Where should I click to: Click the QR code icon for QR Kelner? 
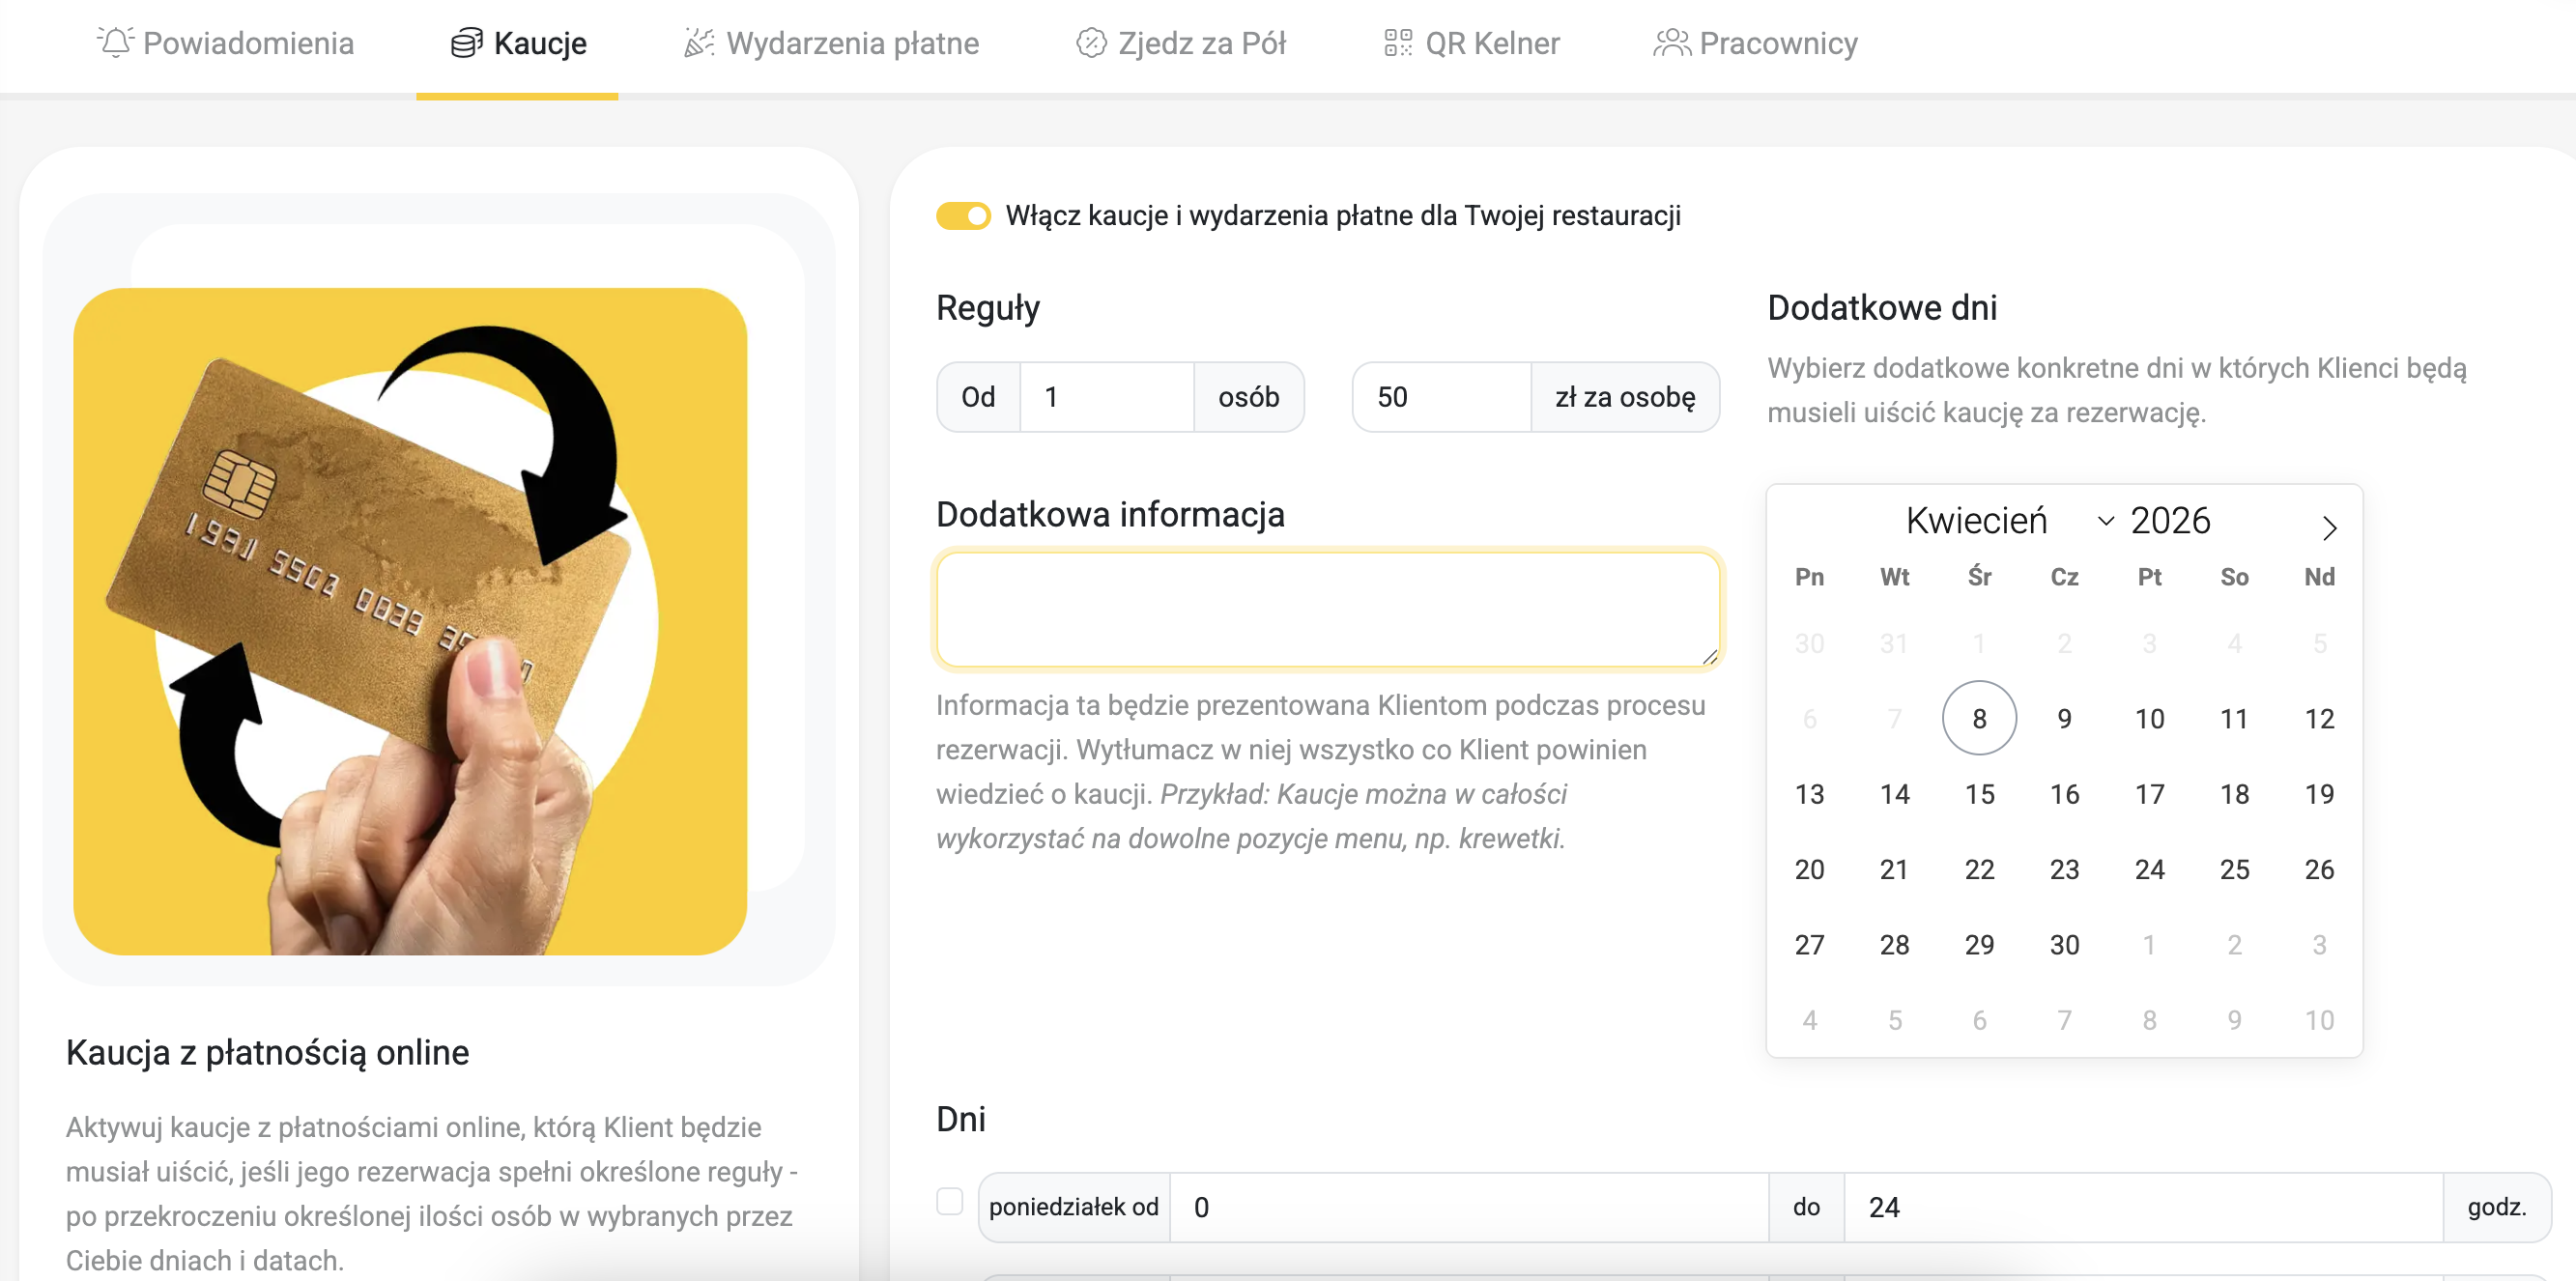click(x=1397, y=43)
